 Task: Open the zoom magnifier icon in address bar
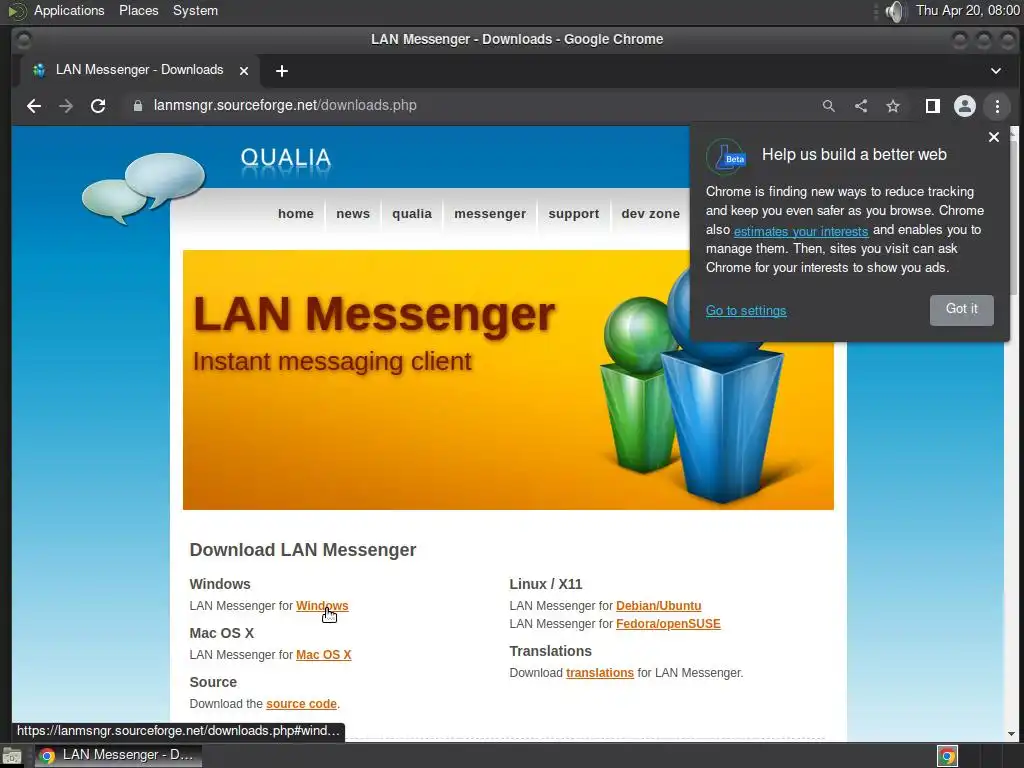click(x=829, y=106)
